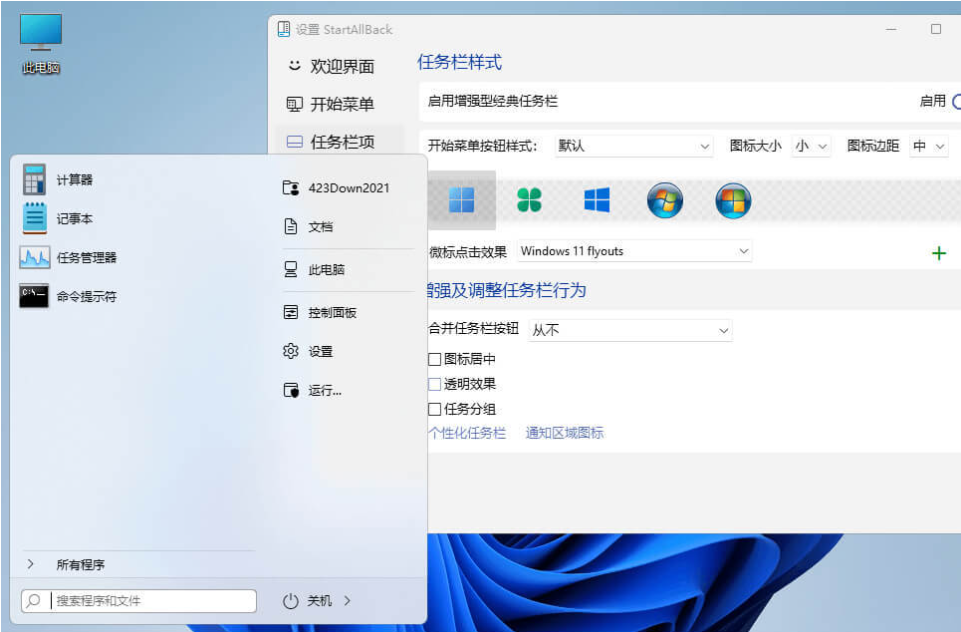The image size is (961, 632).
Task: Open the 图标边距 dropdown
Action: coord(929,146)
